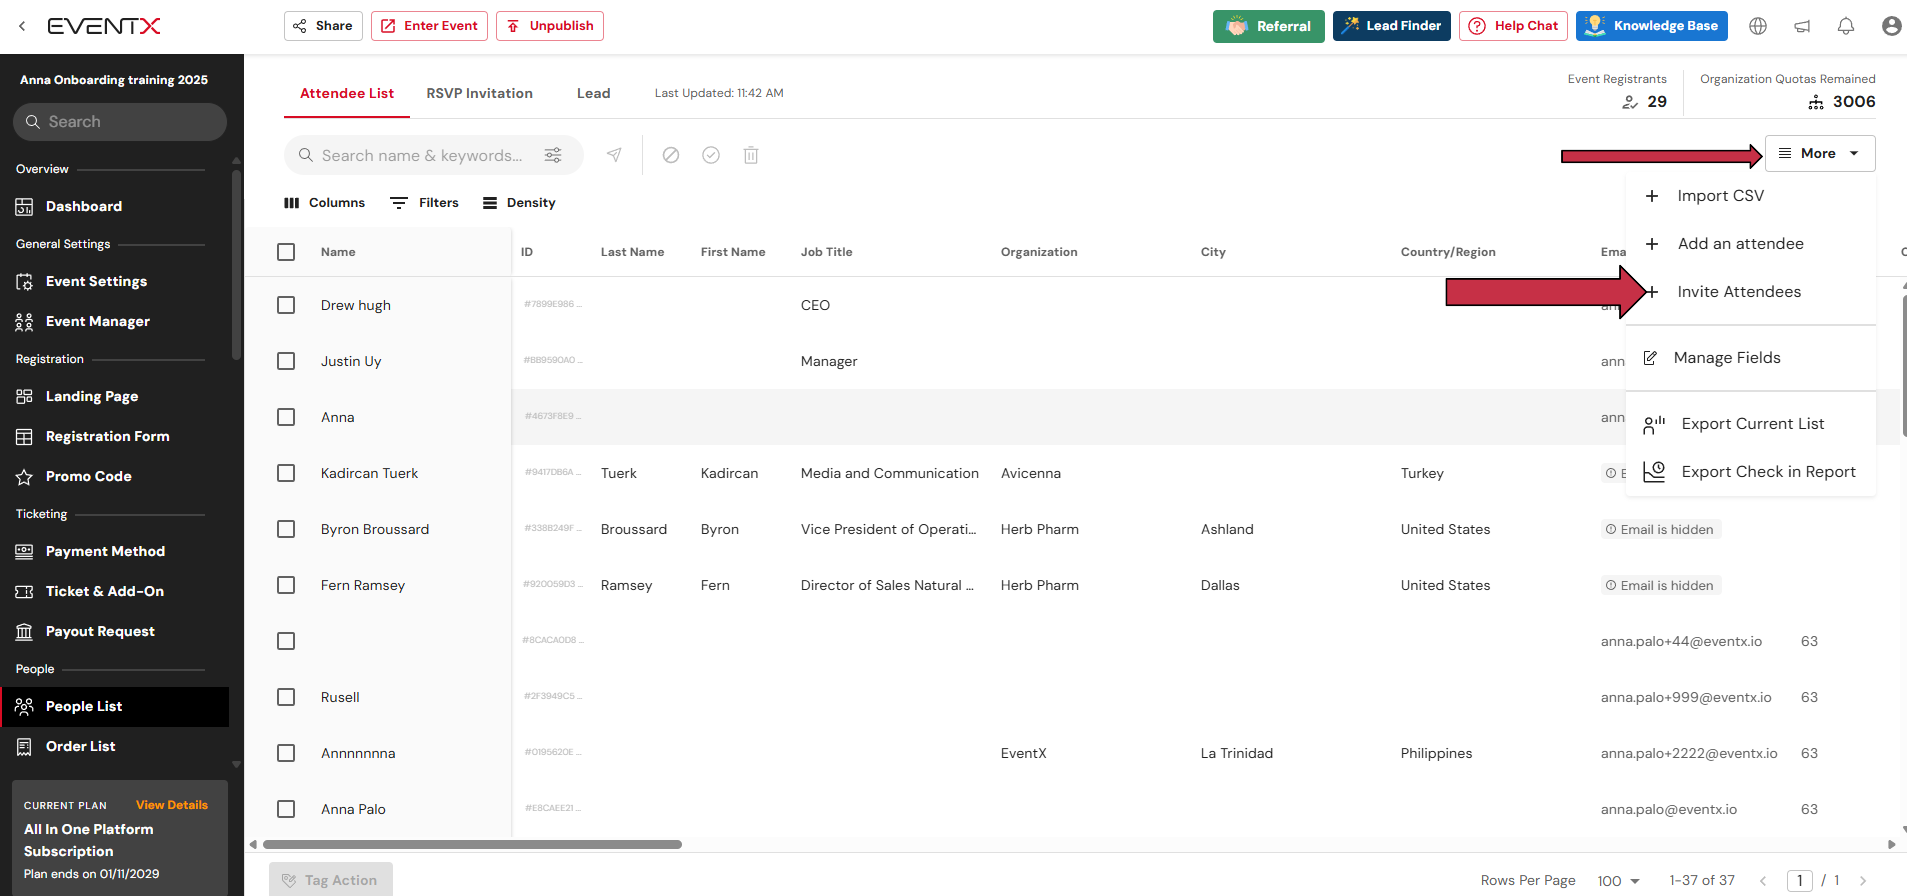The width and height of the screenshot is (1907, 896).
Task: Open search filter sliders icon
Action: (x=553, y=155)
